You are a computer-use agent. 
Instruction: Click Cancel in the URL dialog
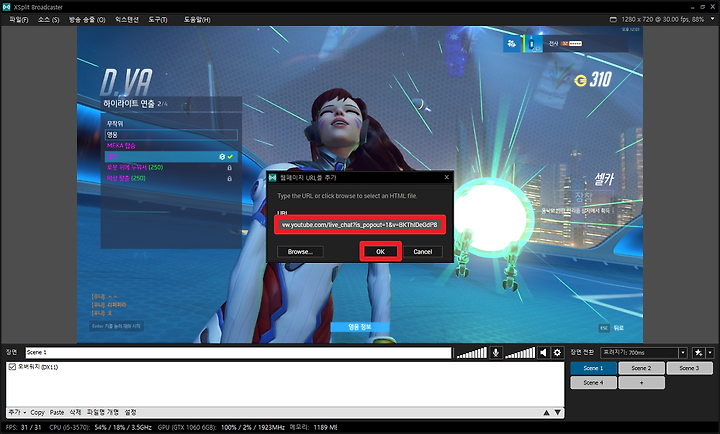(x=422, y=252)
